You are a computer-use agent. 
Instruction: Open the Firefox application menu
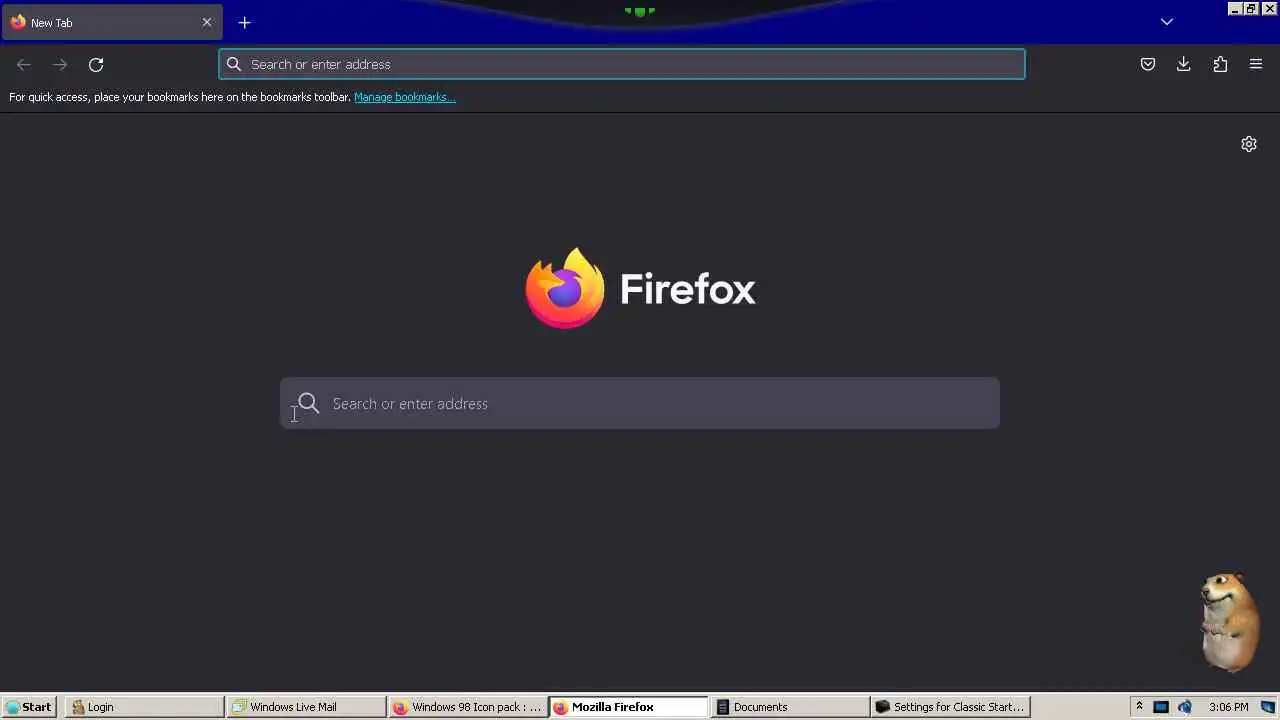pyautogui.click(x=1256, y=64)
